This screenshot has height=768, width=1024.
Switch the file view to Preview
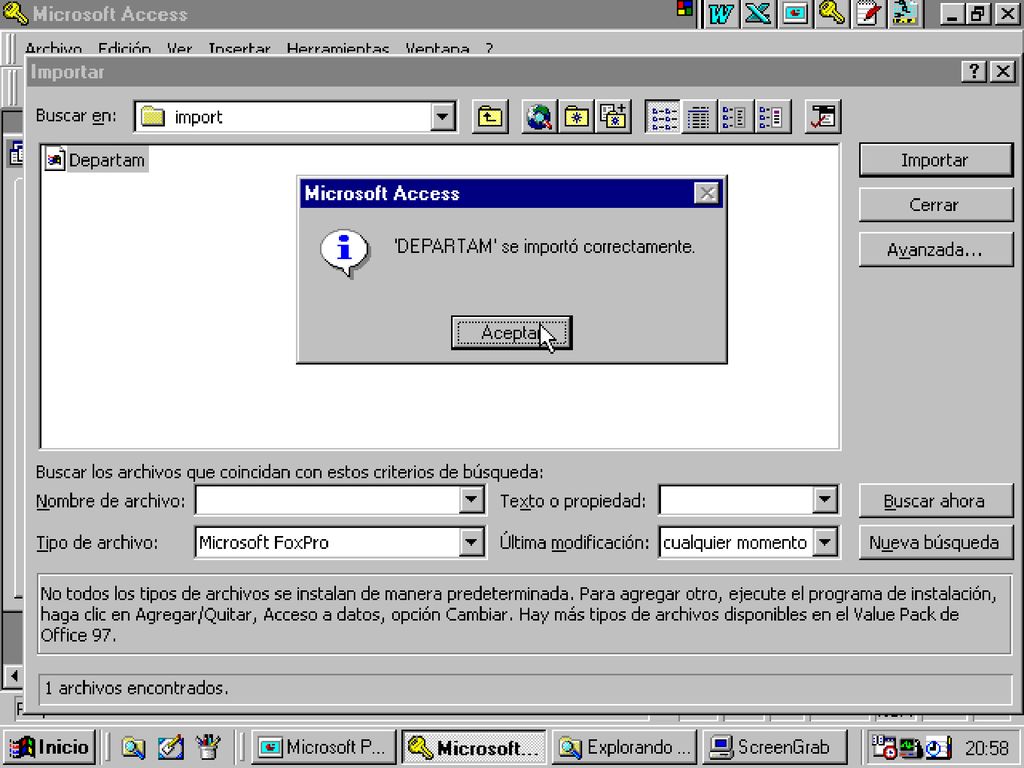(772, 117)
